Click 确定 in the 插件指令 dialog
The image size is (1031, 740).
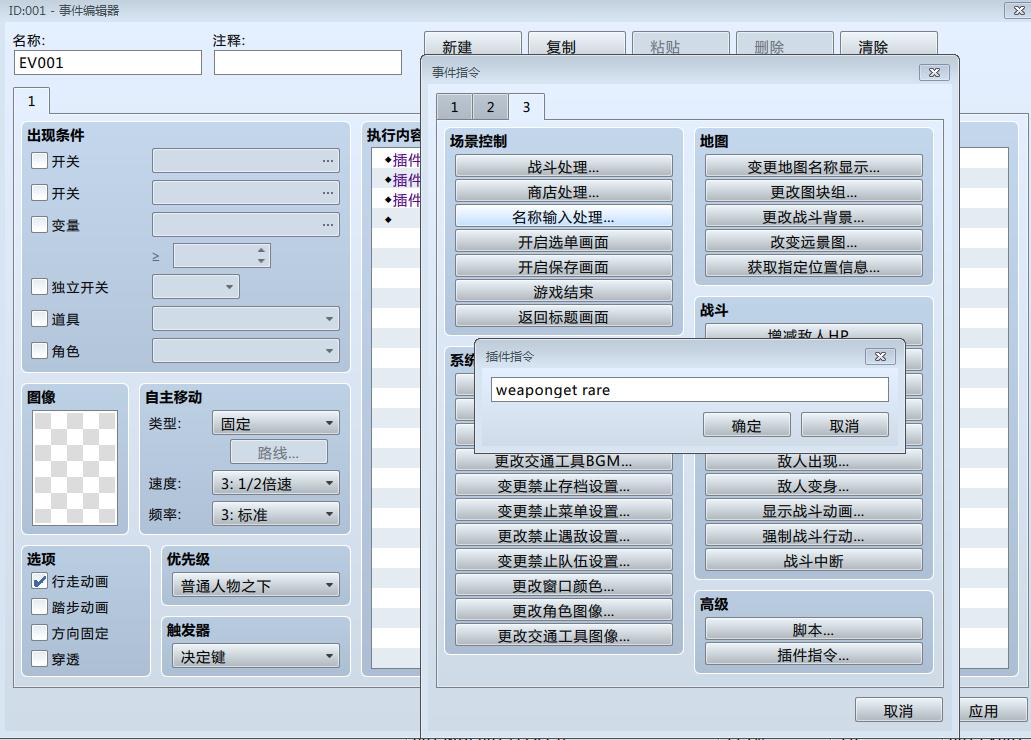pyautogui.click(x=746, y=426)
